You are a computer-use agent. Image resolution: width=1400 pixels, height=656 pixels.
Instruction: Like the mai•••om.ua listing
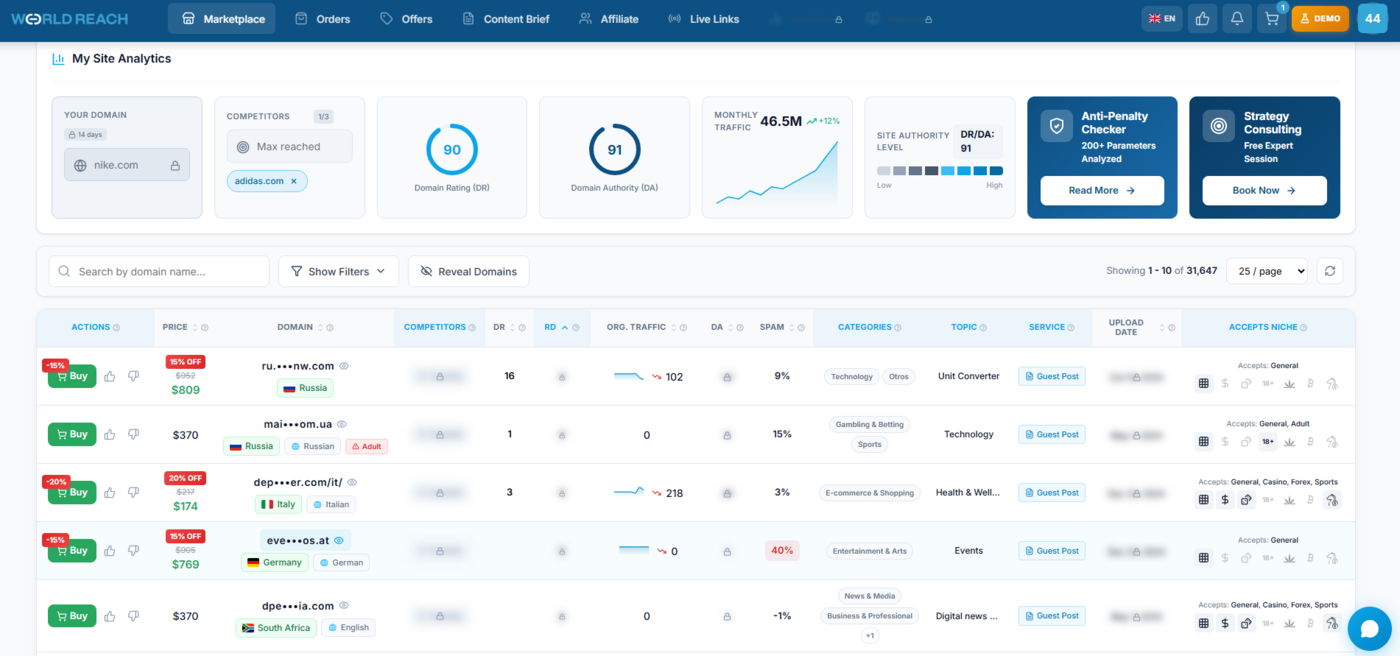point(110,434)
